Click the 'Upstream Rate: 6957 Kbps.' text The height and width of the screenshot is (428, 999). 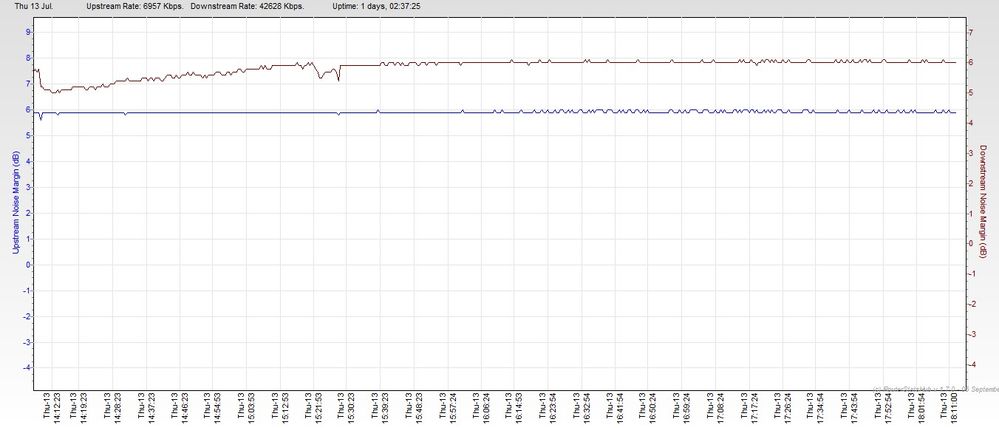(x=135, y=6)
